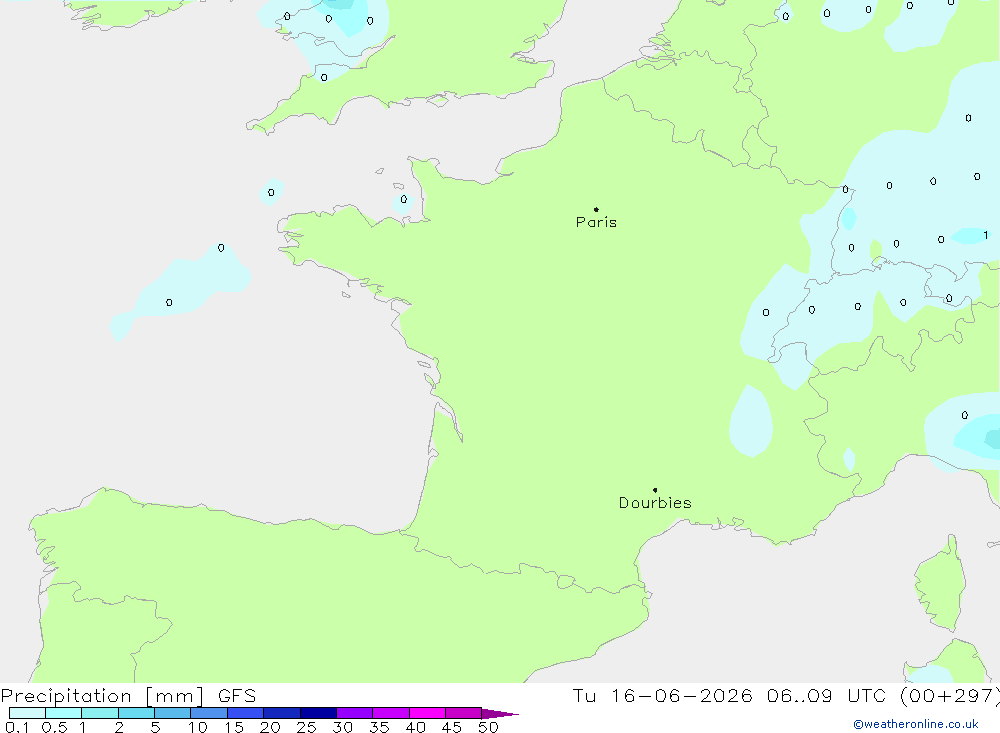Click the legend arrow beyond 50 mm
This screenshot has width=1000, height=733.
500,713
